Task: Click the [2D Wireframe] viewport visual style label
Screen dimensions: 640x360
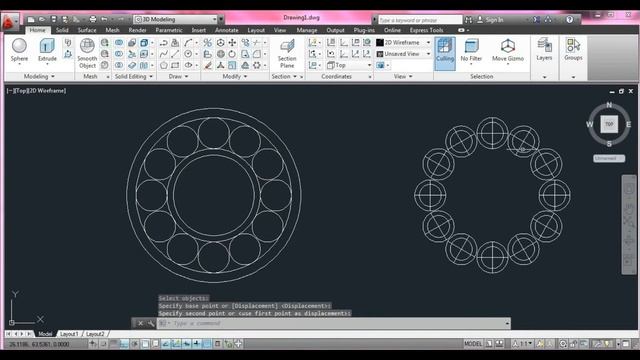Action: coord(47,91)
